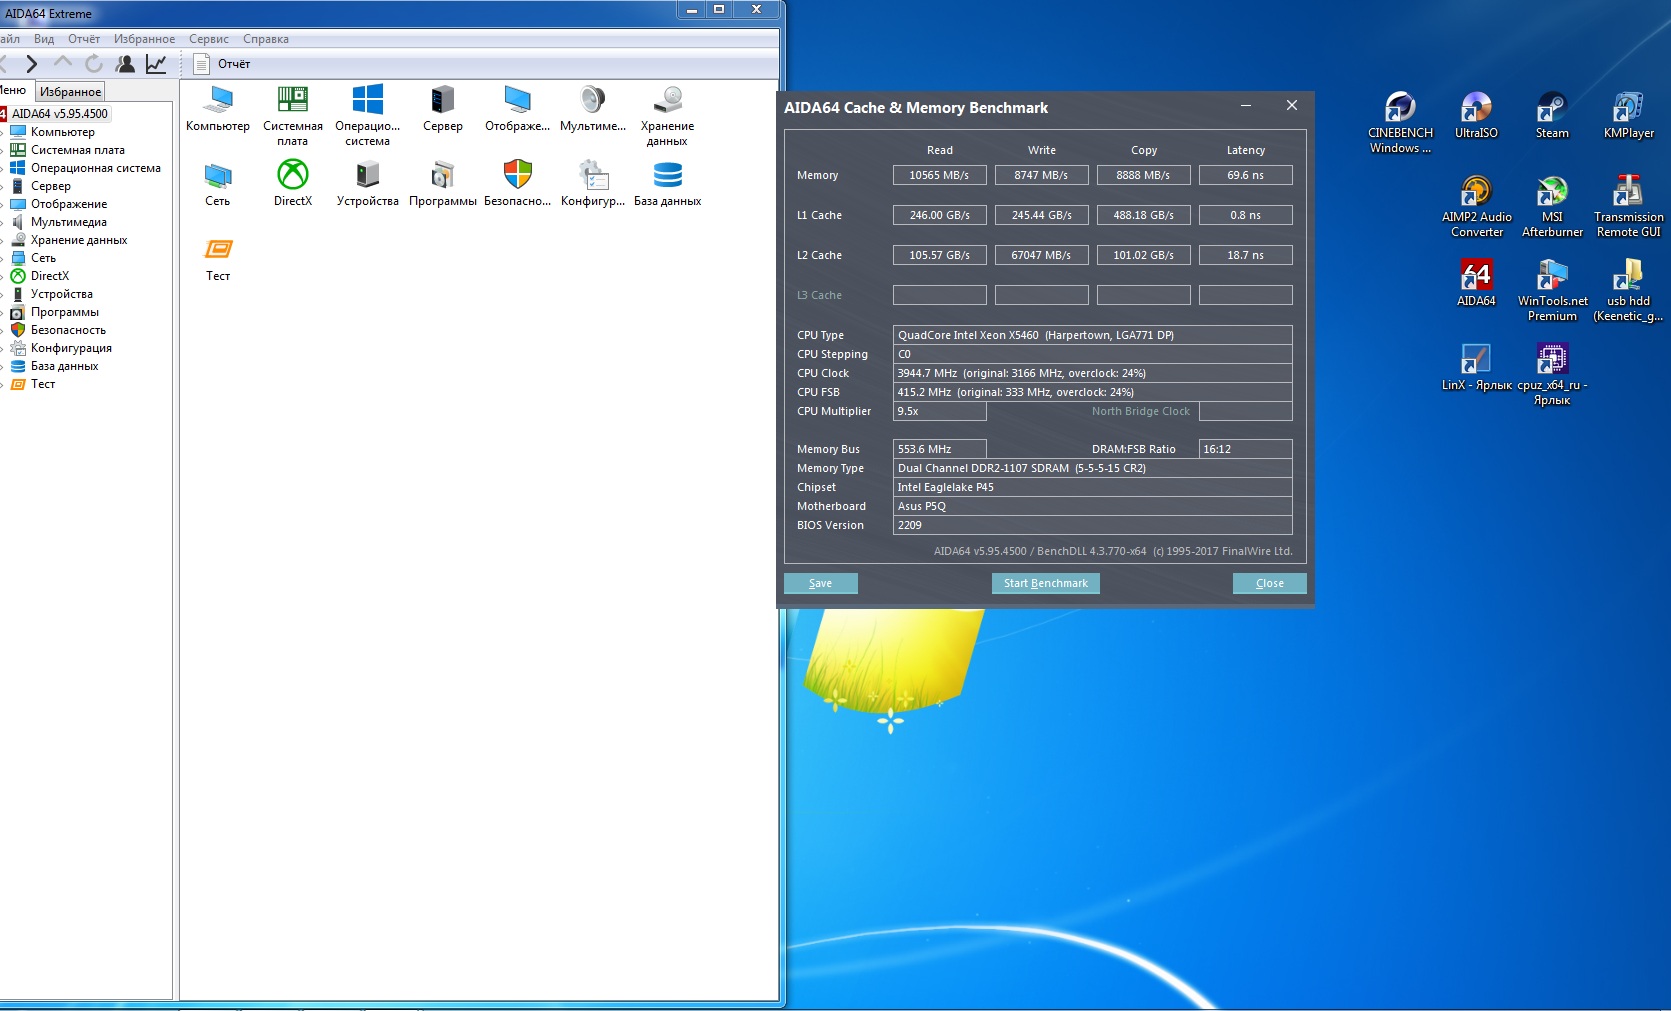
Task: Open the Сервер icon in main pane
Action: click(x=443, y=108)
